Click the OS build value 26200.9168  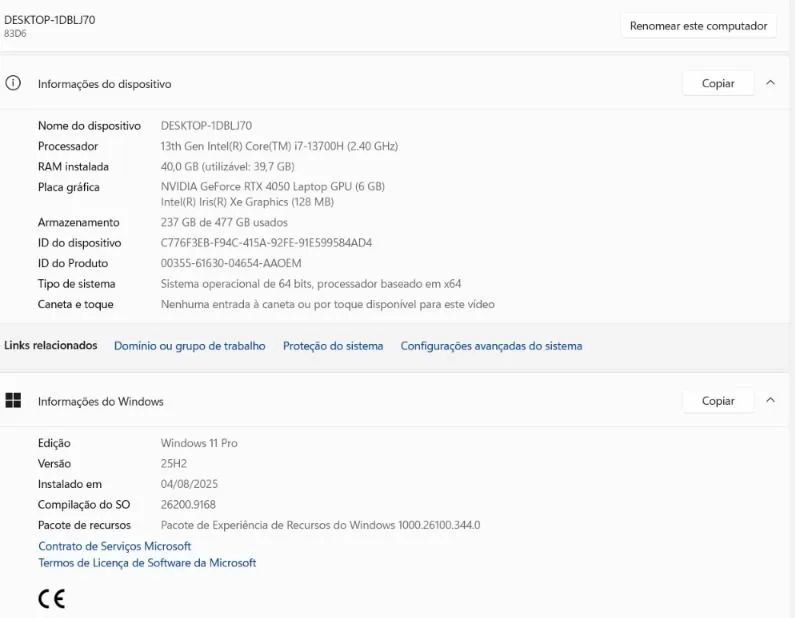pyautogui.click(x=188, y=504)
